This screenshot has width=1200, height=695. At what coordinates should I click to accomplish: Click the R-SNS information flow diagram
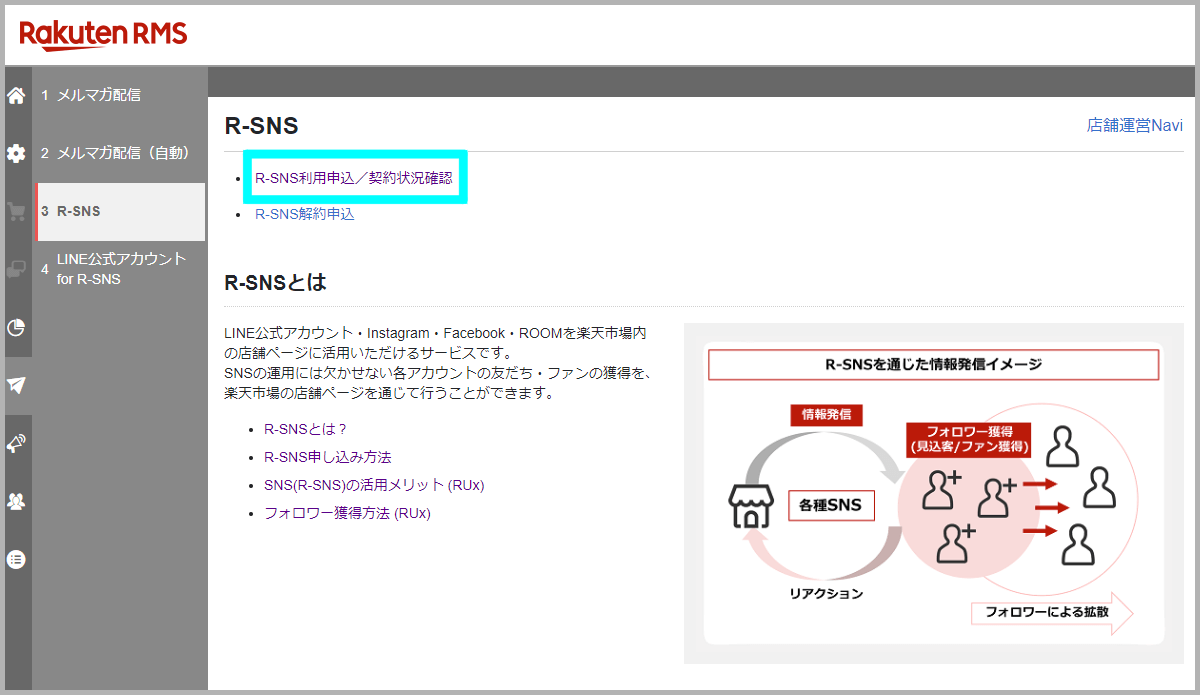tap(933, 493)
